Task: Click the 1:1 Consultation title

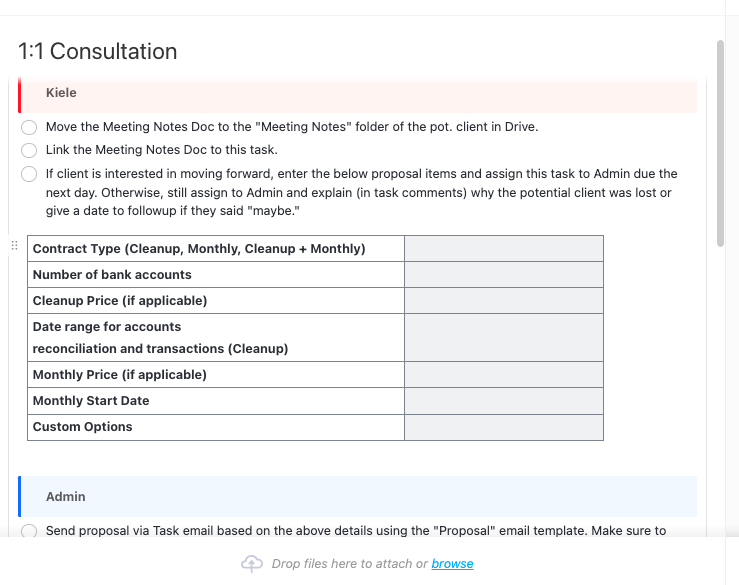Action: [98, 51]
